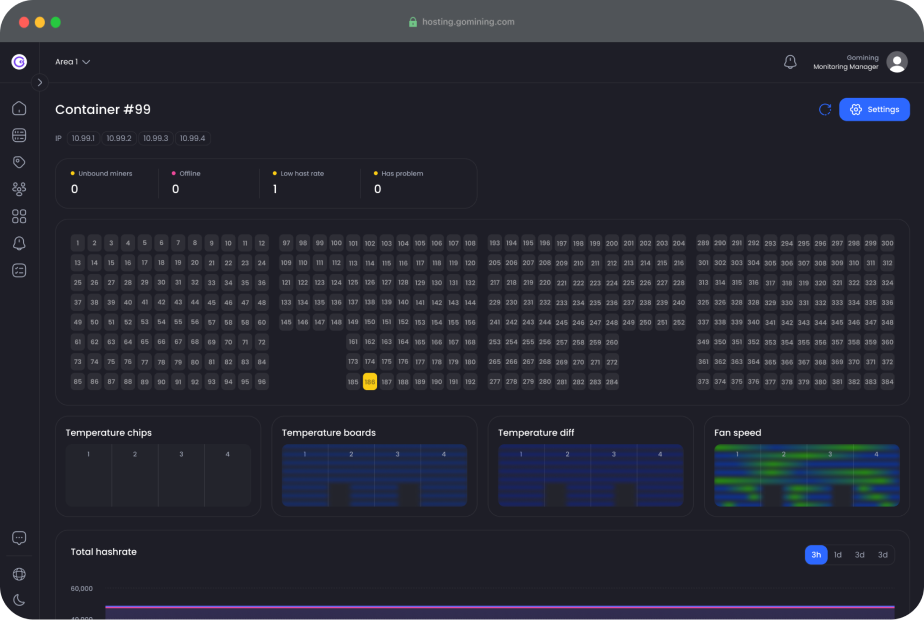Select miner slot 277
Image resolution: width=924 pixels, height=620 pixels.
(x=494, y=382)
